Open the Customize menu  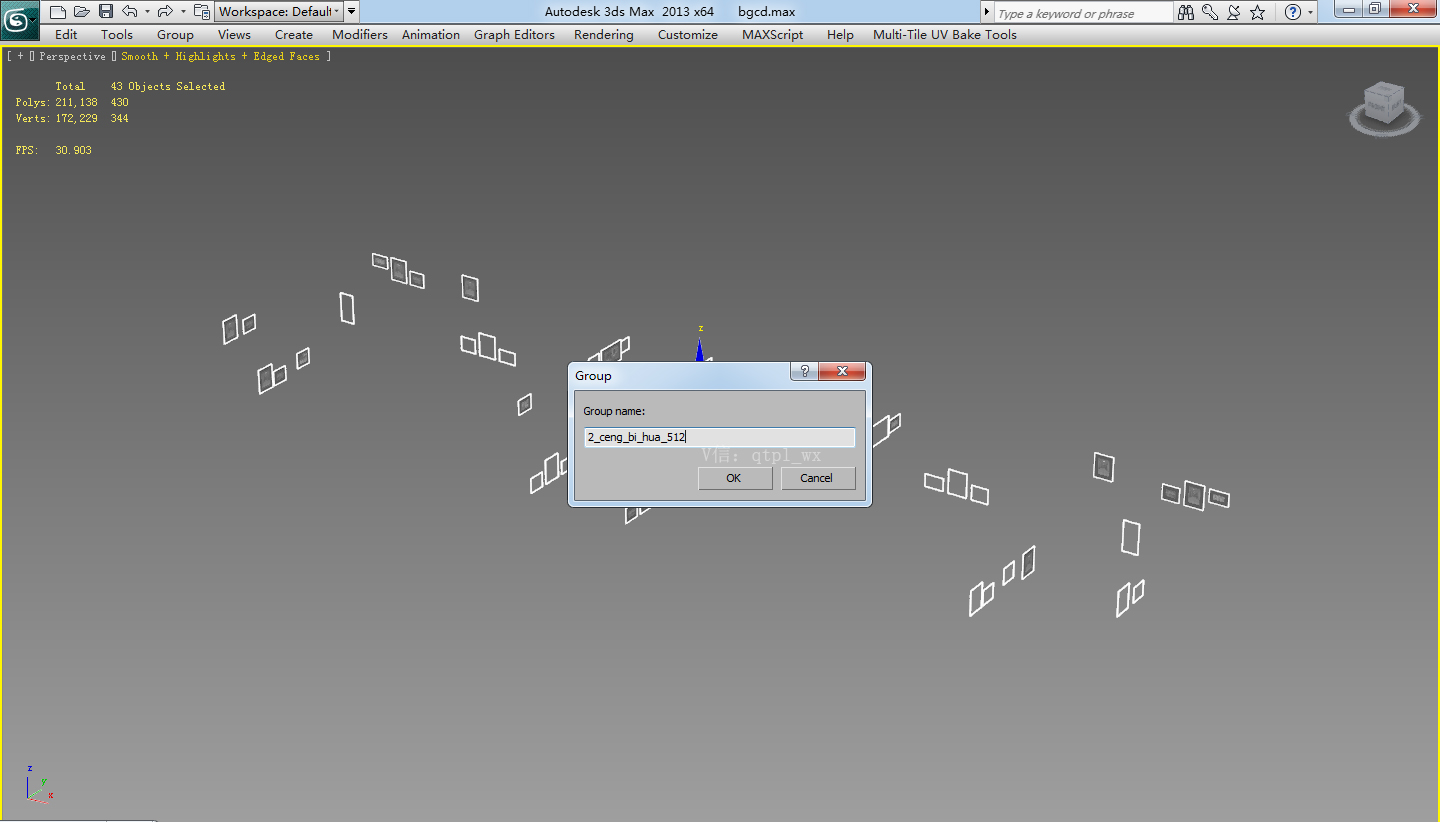[688, 35]
